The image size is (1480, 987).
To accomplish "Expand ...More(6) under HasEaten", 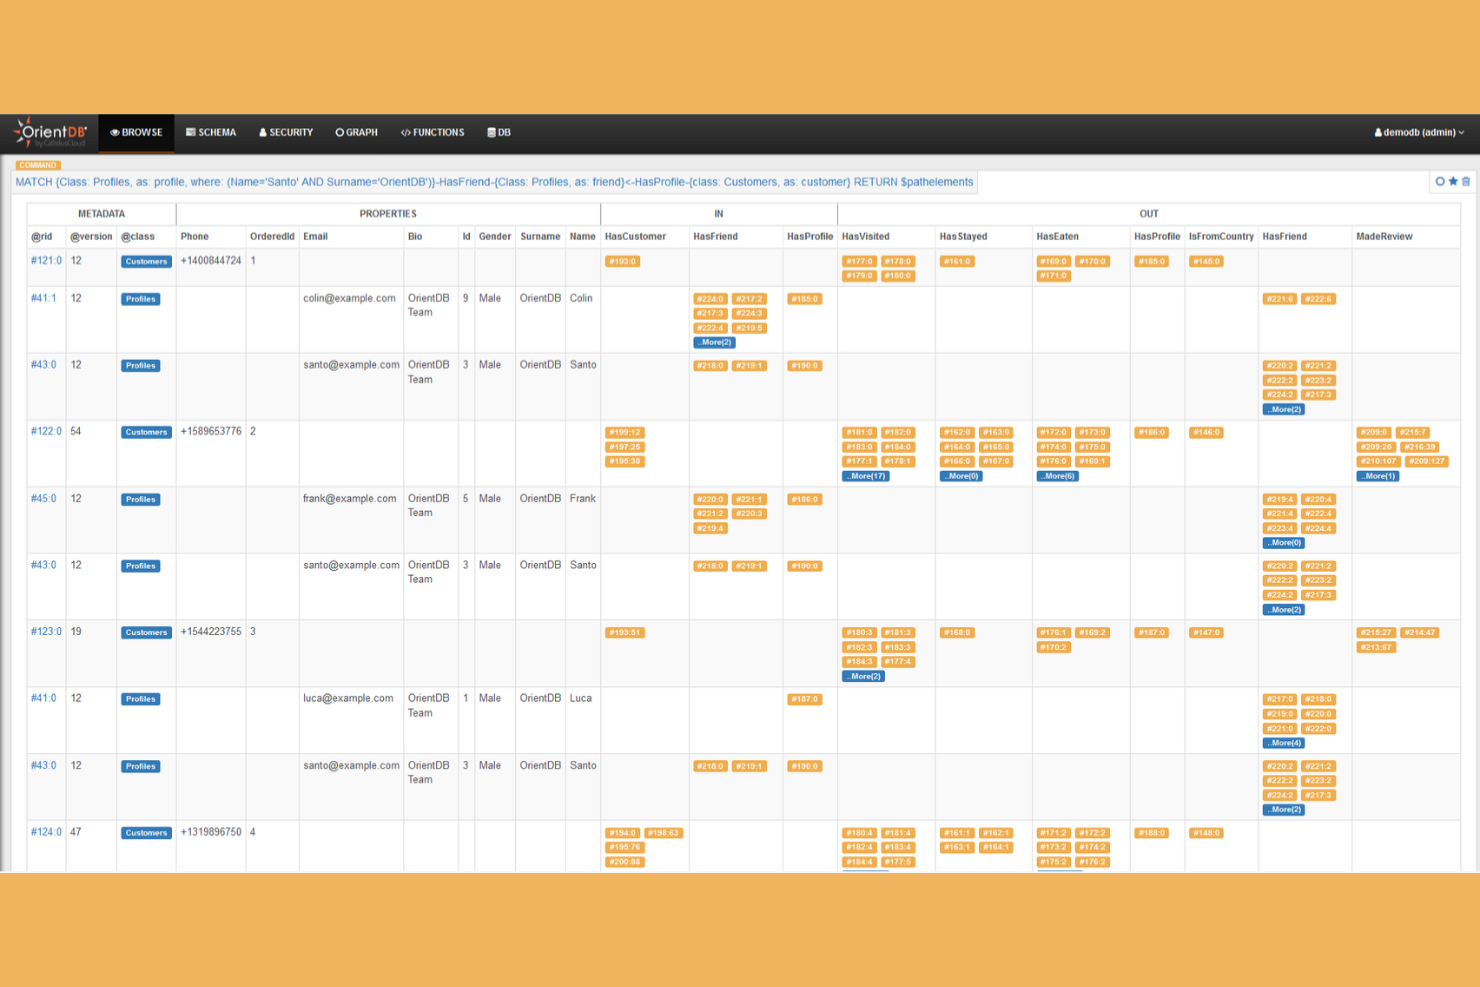I will click(x=1057, y=475).
